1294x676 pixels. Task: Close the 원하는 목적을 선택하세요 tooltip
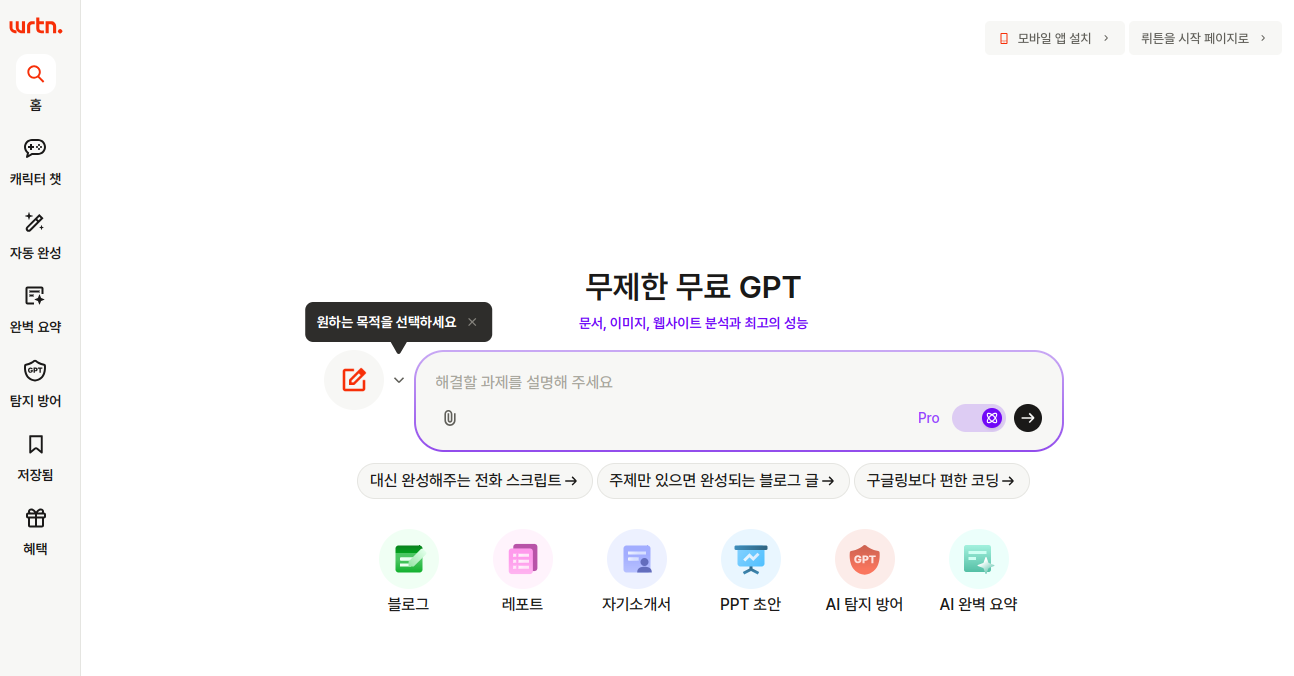coord(472,322)
